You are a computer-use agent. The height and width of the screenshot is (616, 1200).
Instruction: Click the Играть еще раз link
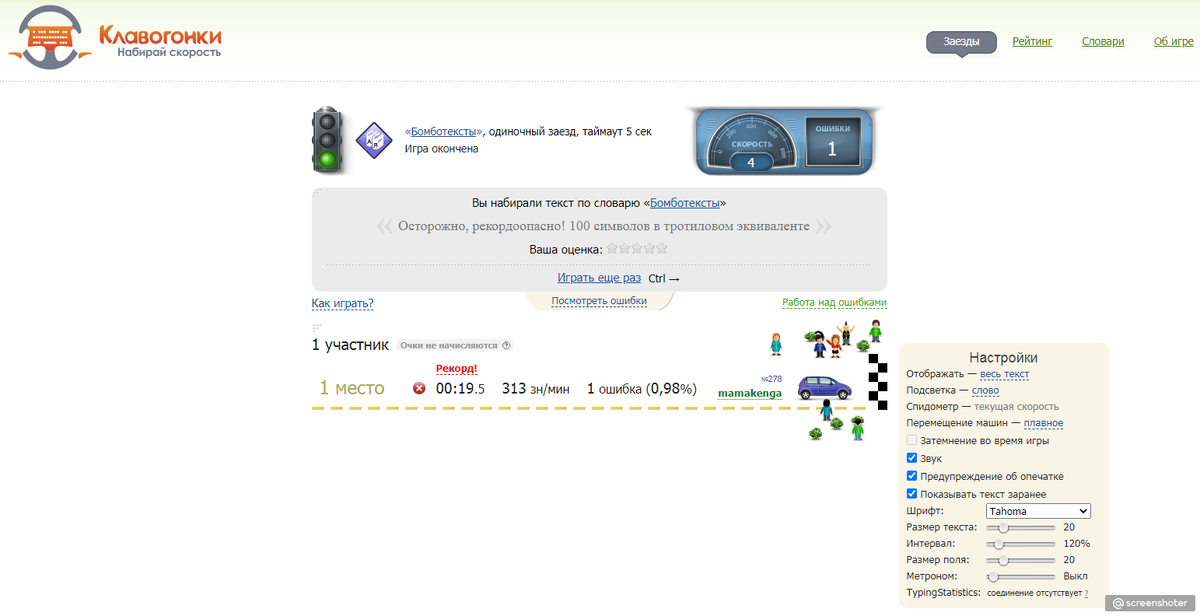tap(598, 277)
